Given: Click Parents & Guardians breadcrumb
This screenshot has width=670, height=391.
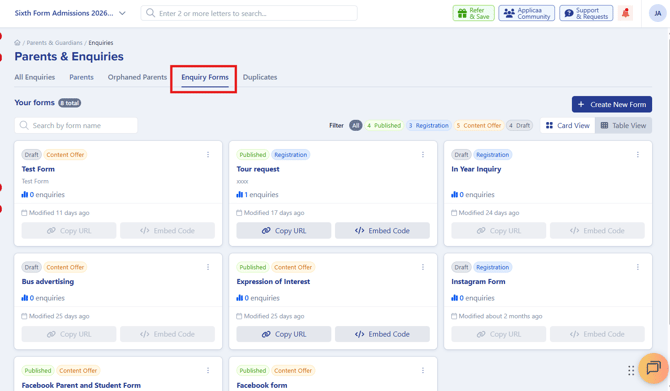Looking at the screenshot, I should pos(54,43).
